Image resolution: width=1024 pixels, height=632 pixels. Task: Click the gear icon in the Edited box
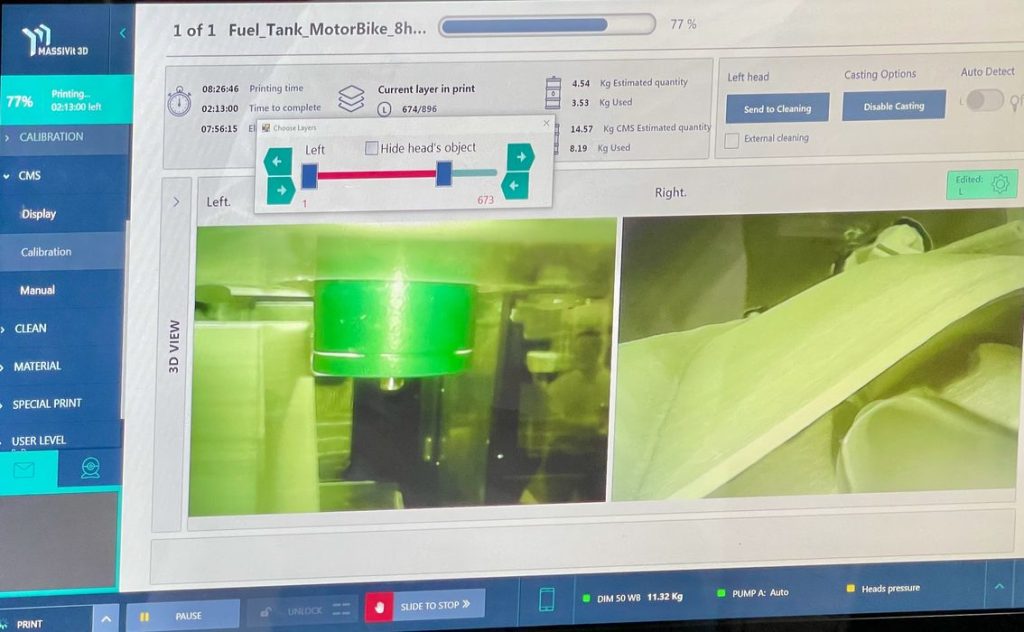coord(1000,183)
